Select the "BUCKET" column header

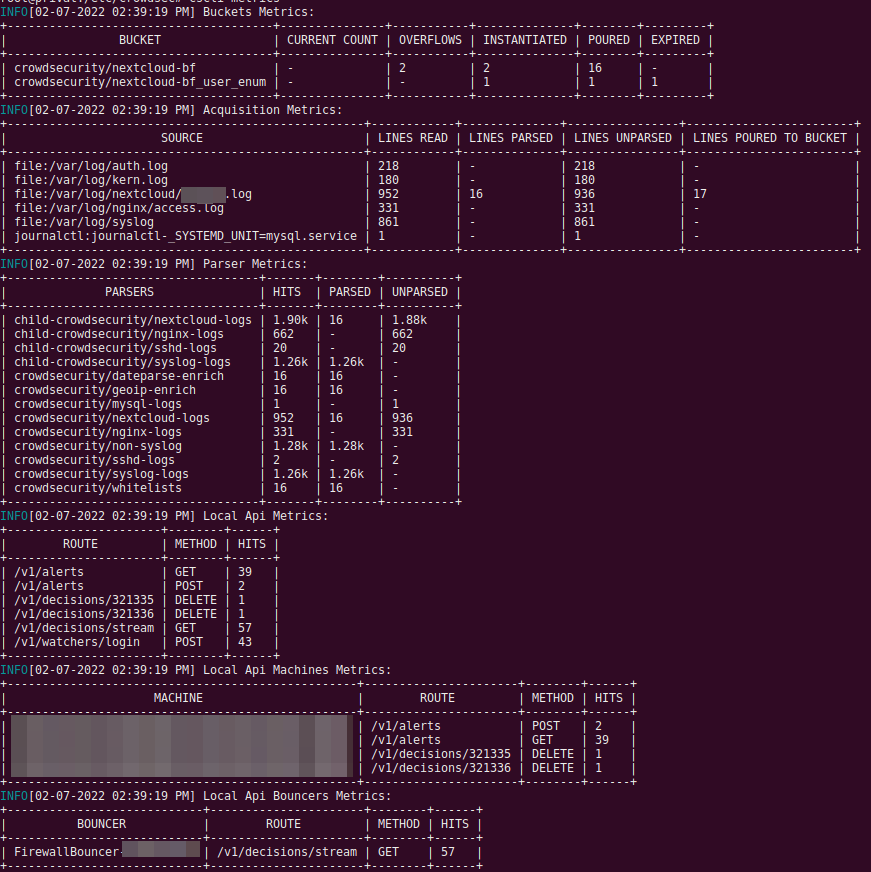click(x=140, y=40)
